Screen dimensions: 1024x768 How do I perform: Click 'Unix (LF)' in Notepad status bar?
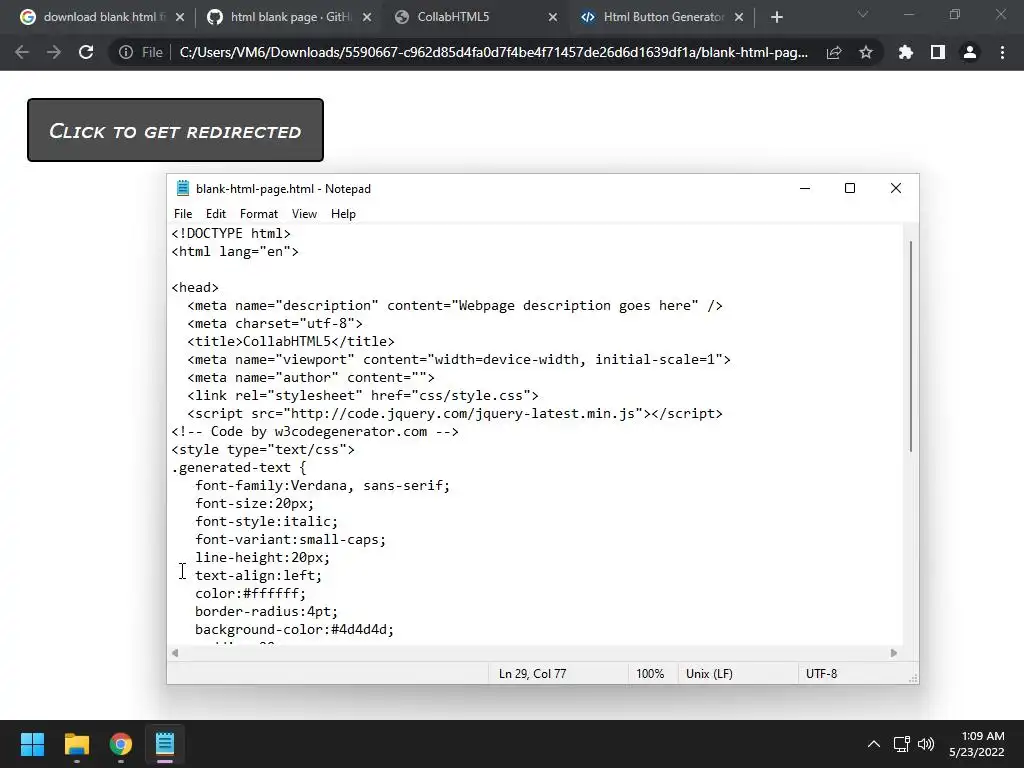point(709,673)
